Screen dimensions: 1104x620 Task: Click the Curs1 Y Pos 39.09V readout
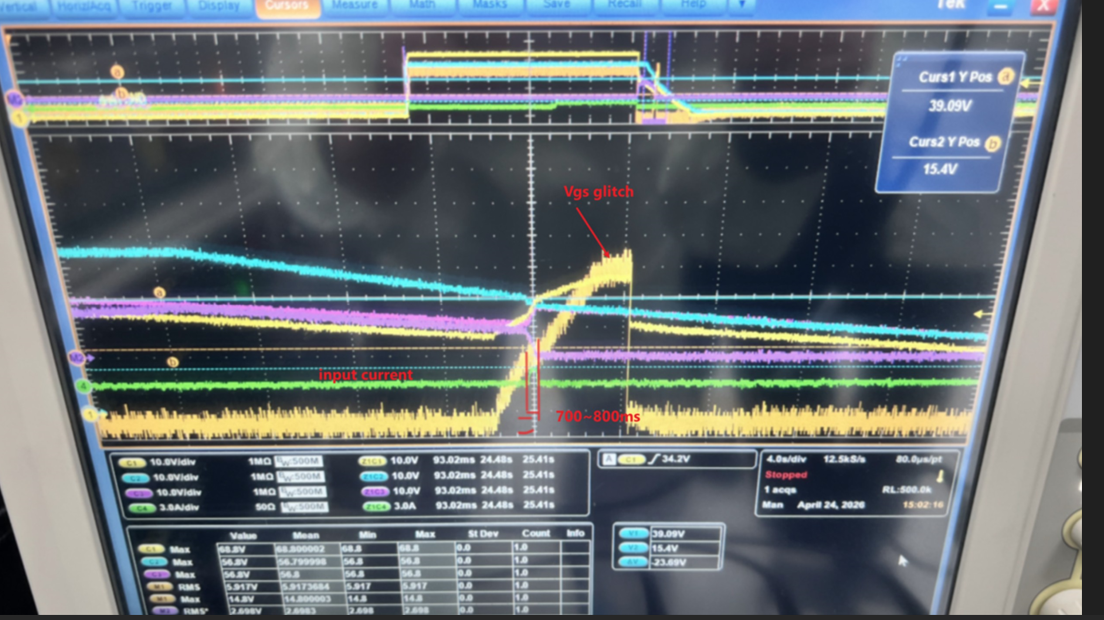click(x=950, y=106)
